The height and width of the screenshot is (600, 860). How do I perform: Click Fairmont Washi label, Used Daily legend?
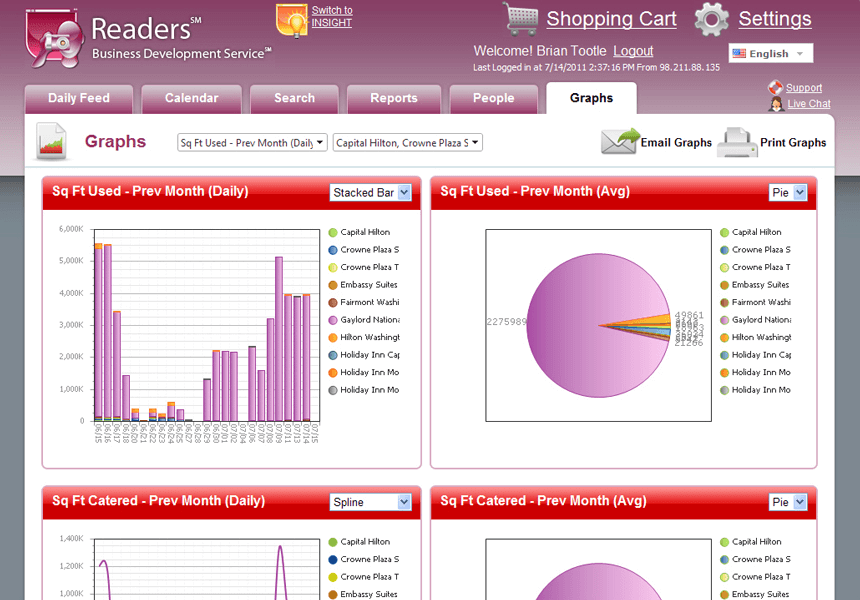tap(370, 302)
